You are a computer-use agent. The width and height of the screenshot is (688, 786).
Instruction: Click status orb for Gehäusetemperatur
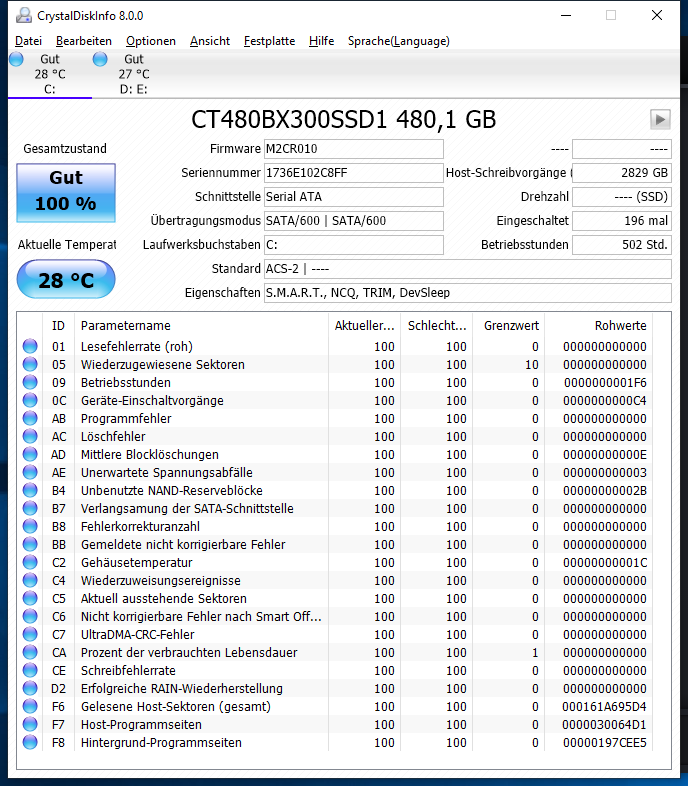(x=30, y=563)
